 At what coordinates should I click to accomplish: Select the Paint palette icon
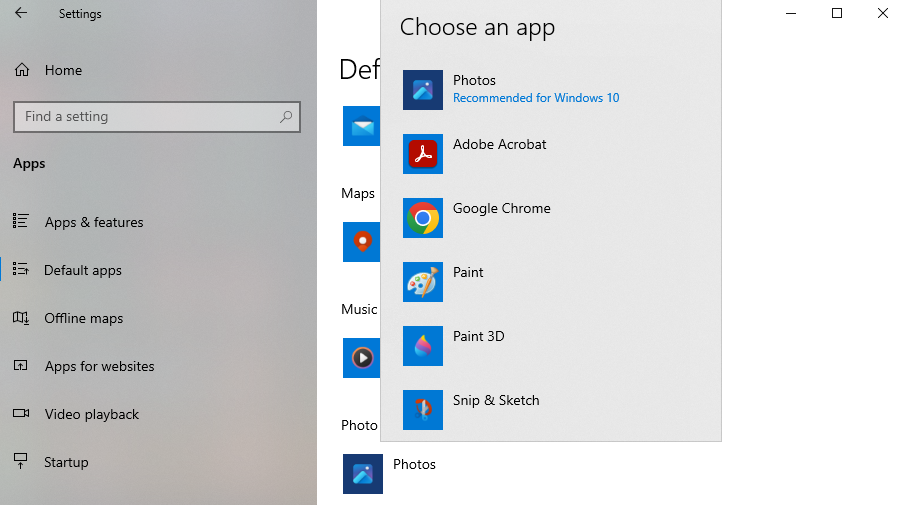click(422, 282)
